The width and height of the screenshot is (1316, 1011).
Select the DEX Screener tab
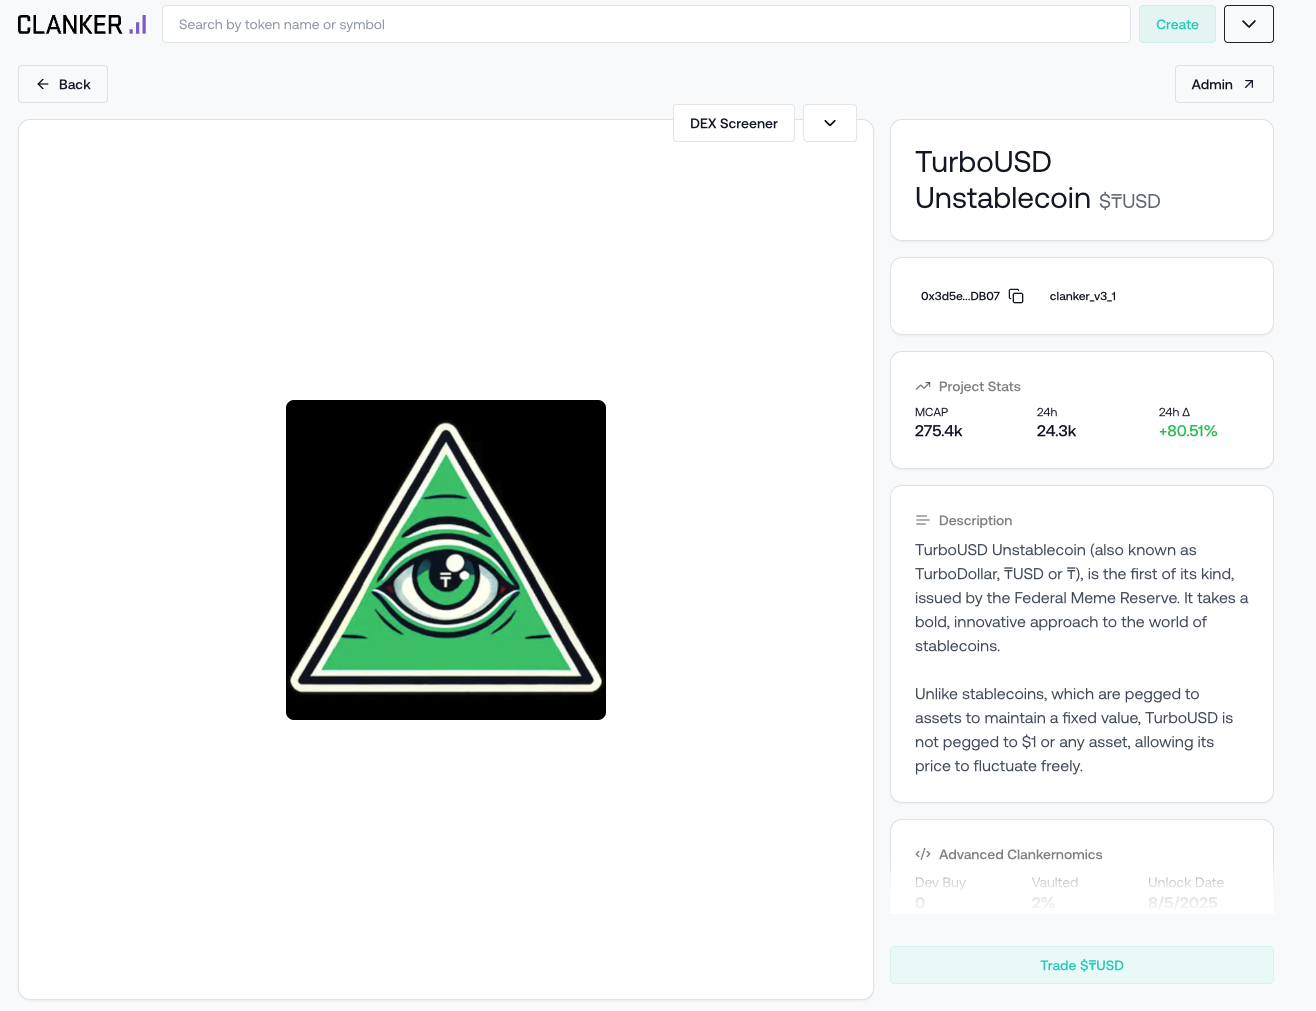coord(733,123)
